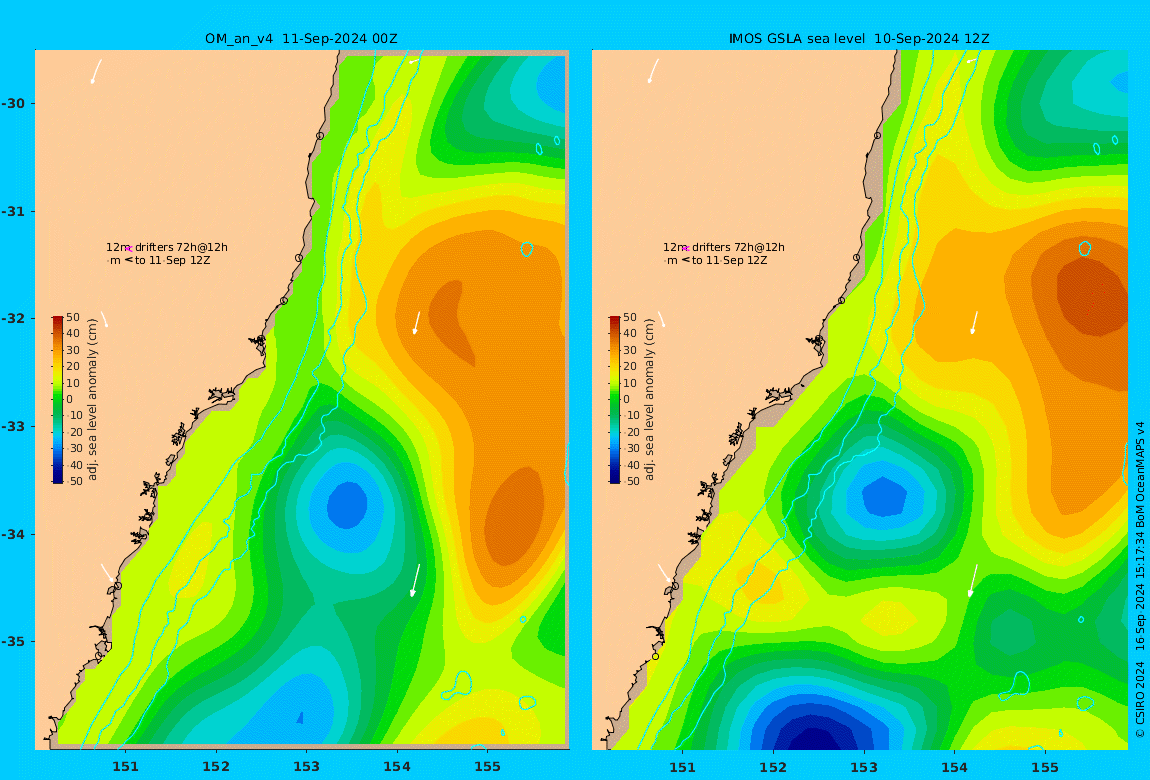The height and width of the screenshot is (780, 1150).
Task: Click longitude label 155 under the left map
Action: pyautogui.click(x=488, y=767)
